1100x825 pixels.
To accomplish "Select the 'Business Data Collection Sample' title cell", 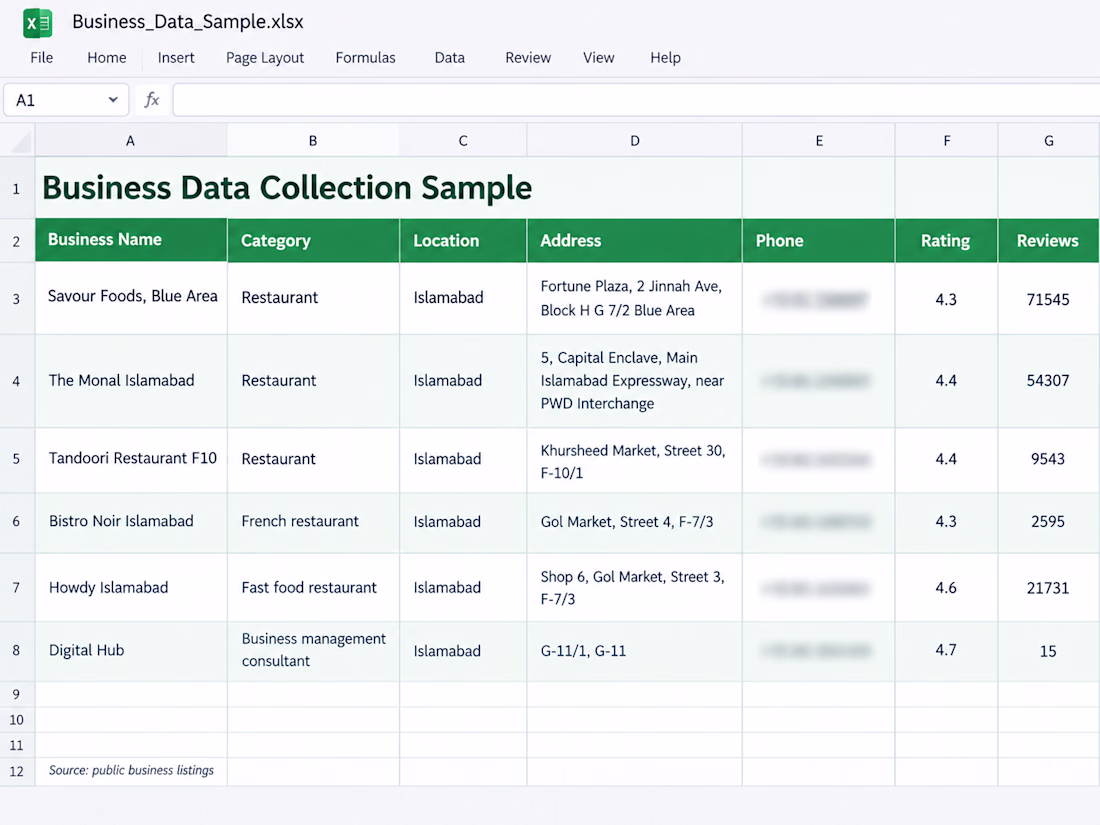I will [287, 187].
